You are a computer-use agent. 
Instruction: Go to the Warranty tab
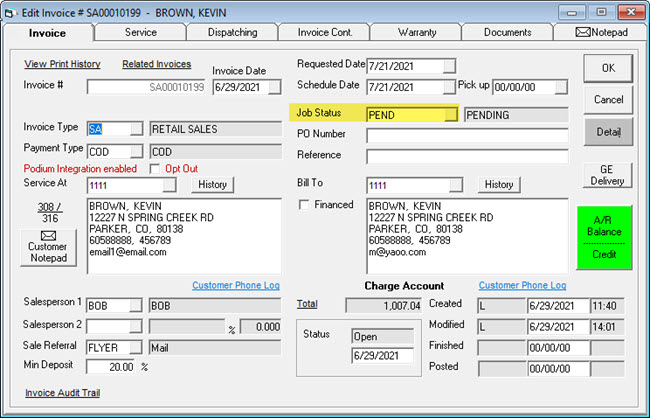(x=417, y=32)
